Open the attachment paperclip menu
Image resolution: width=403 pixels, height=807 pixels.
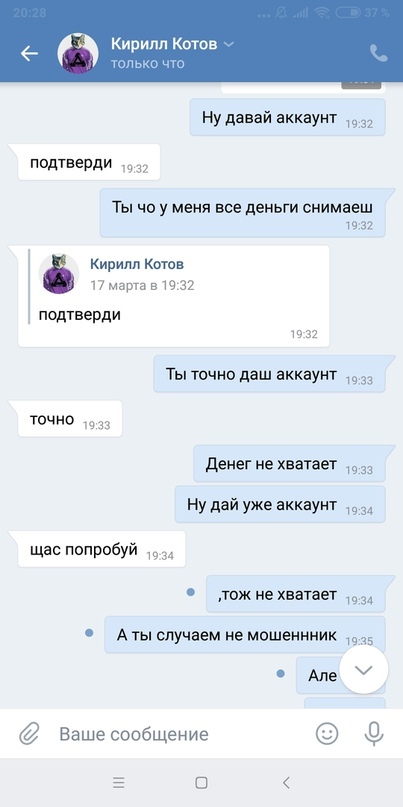(x=29, y=733)
